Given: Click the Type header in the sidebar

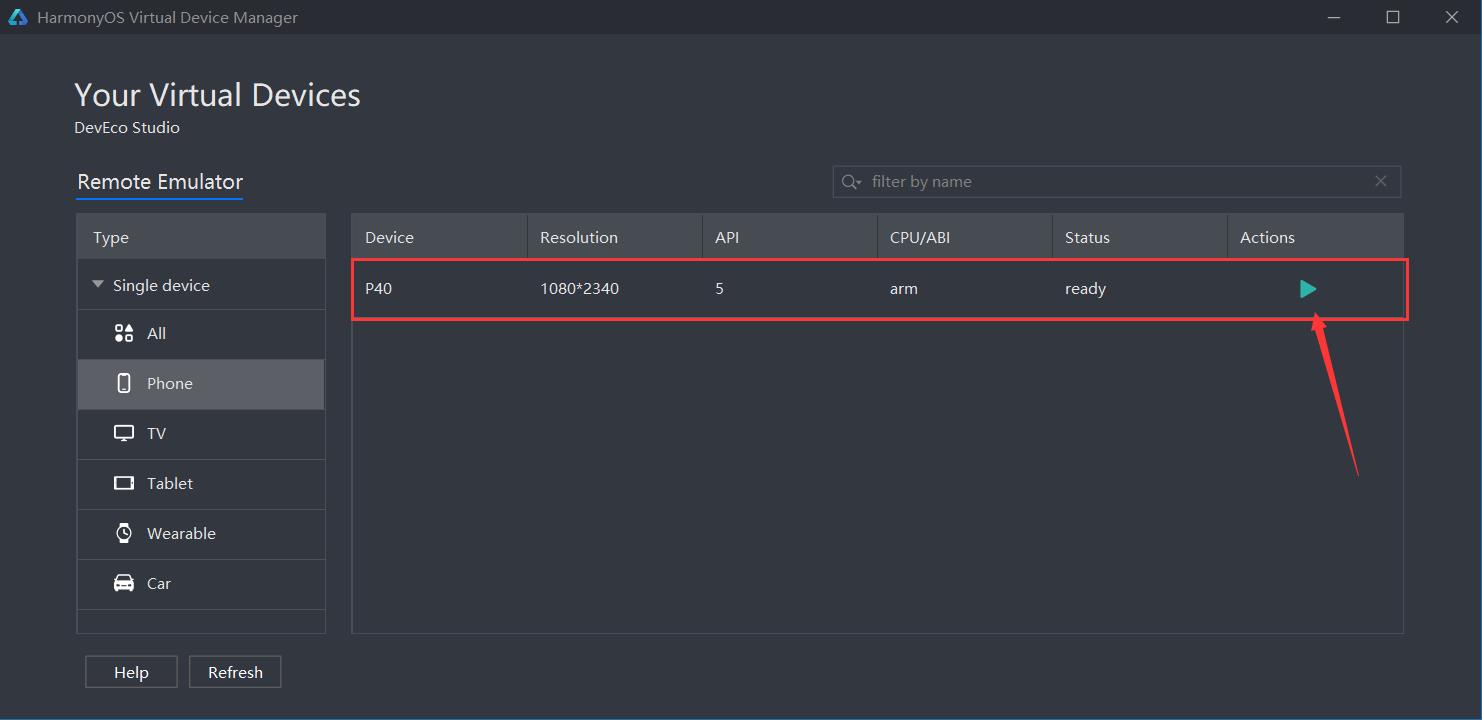Looking at the screenshot, I should [201, 237].
